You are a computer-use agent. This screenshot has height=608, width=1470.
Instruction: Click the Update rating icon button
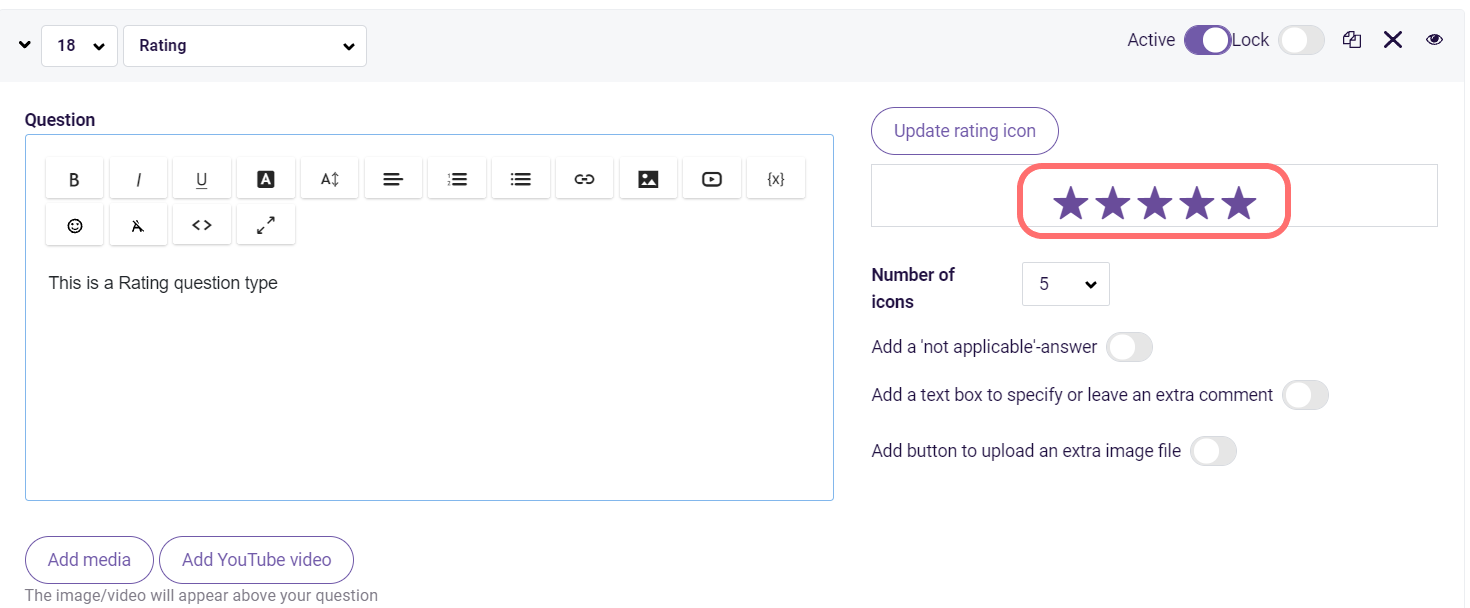click(x=964, y=130)
